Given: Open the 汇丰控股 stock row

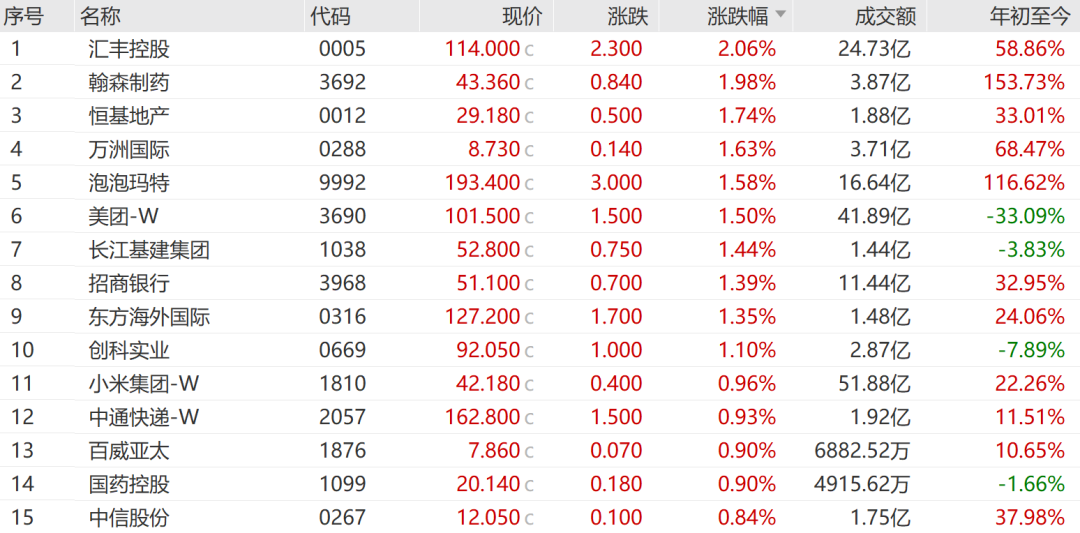Looking at the screenshot, I should tap(129, 49).
